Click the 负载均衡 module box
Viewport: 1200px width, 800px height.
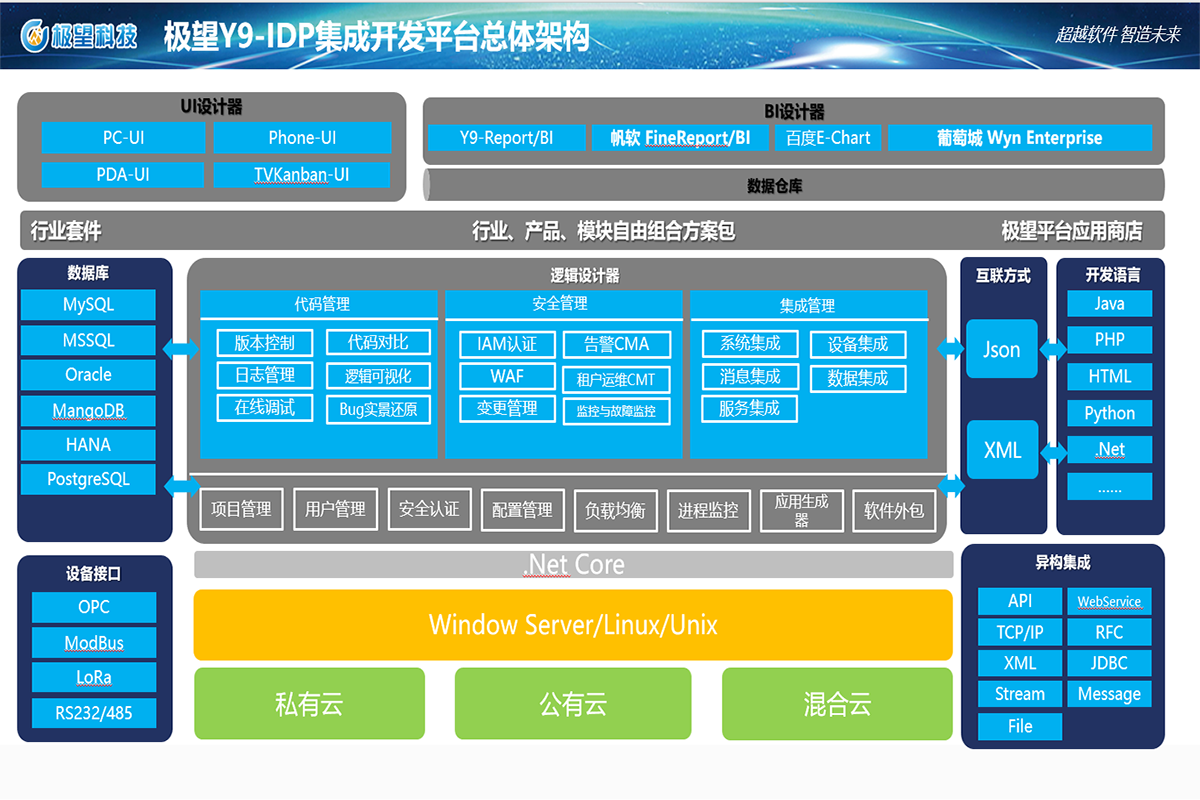[x=615, y=510]
